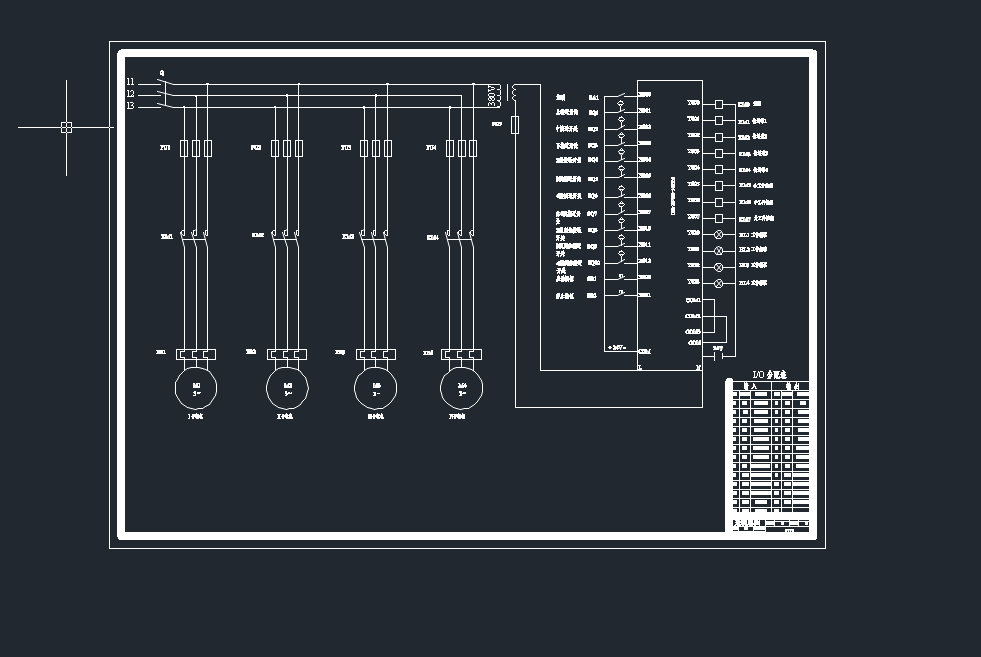Select the topmost indicator lamp symbol HL1

click(719, 235)
